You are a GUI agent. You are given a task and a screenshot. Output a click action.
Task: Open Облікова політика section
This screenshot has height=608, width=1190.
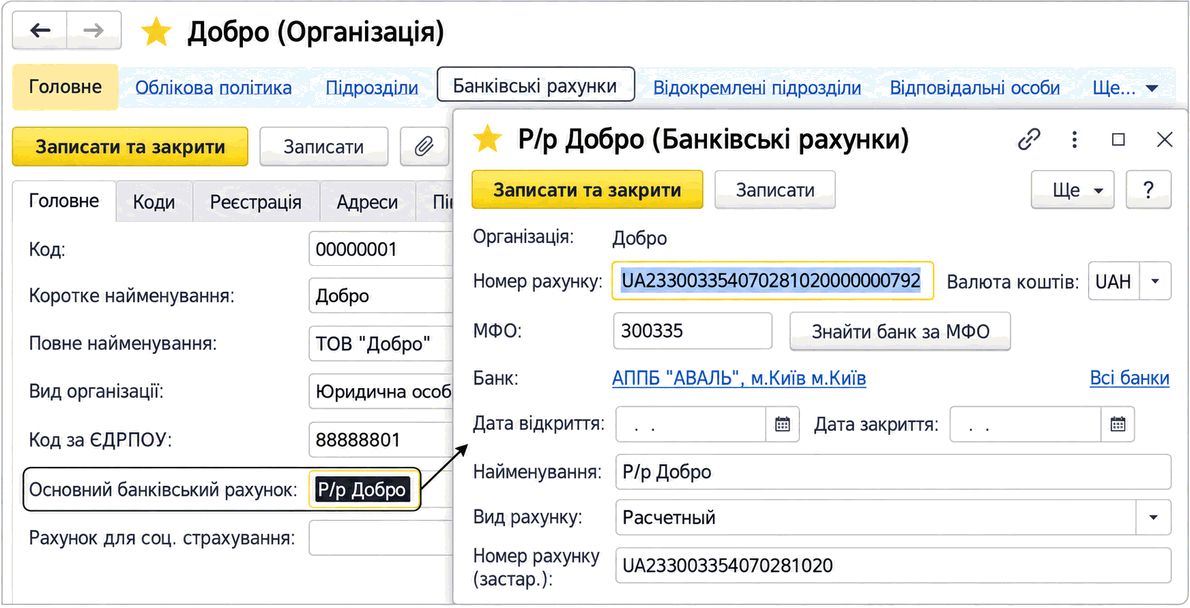coord(213,88)
